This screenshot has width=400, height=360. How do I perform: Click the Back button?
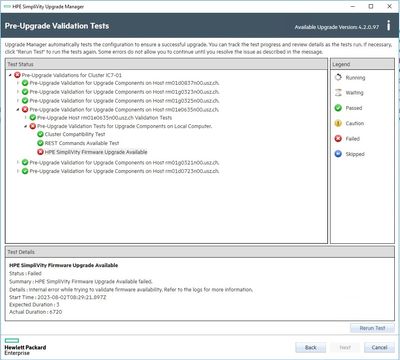click(x=311, y=348)
